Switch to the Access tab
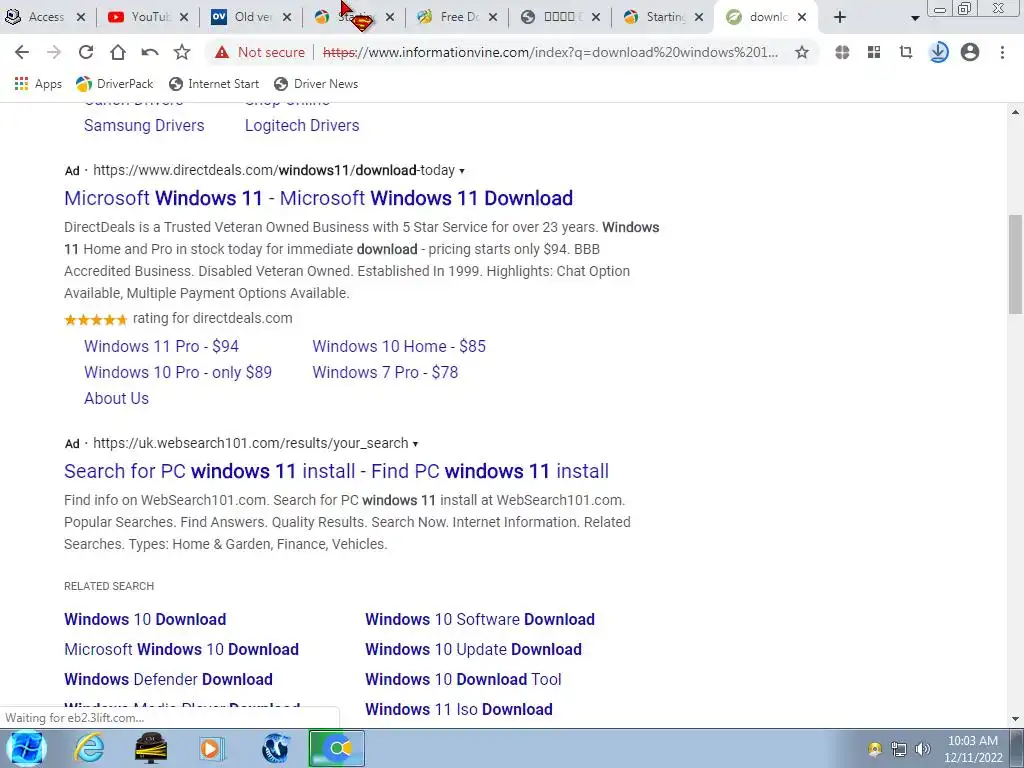Viewport: 1024px width, 768px height. pyautogui.click(x=46, y=17)
